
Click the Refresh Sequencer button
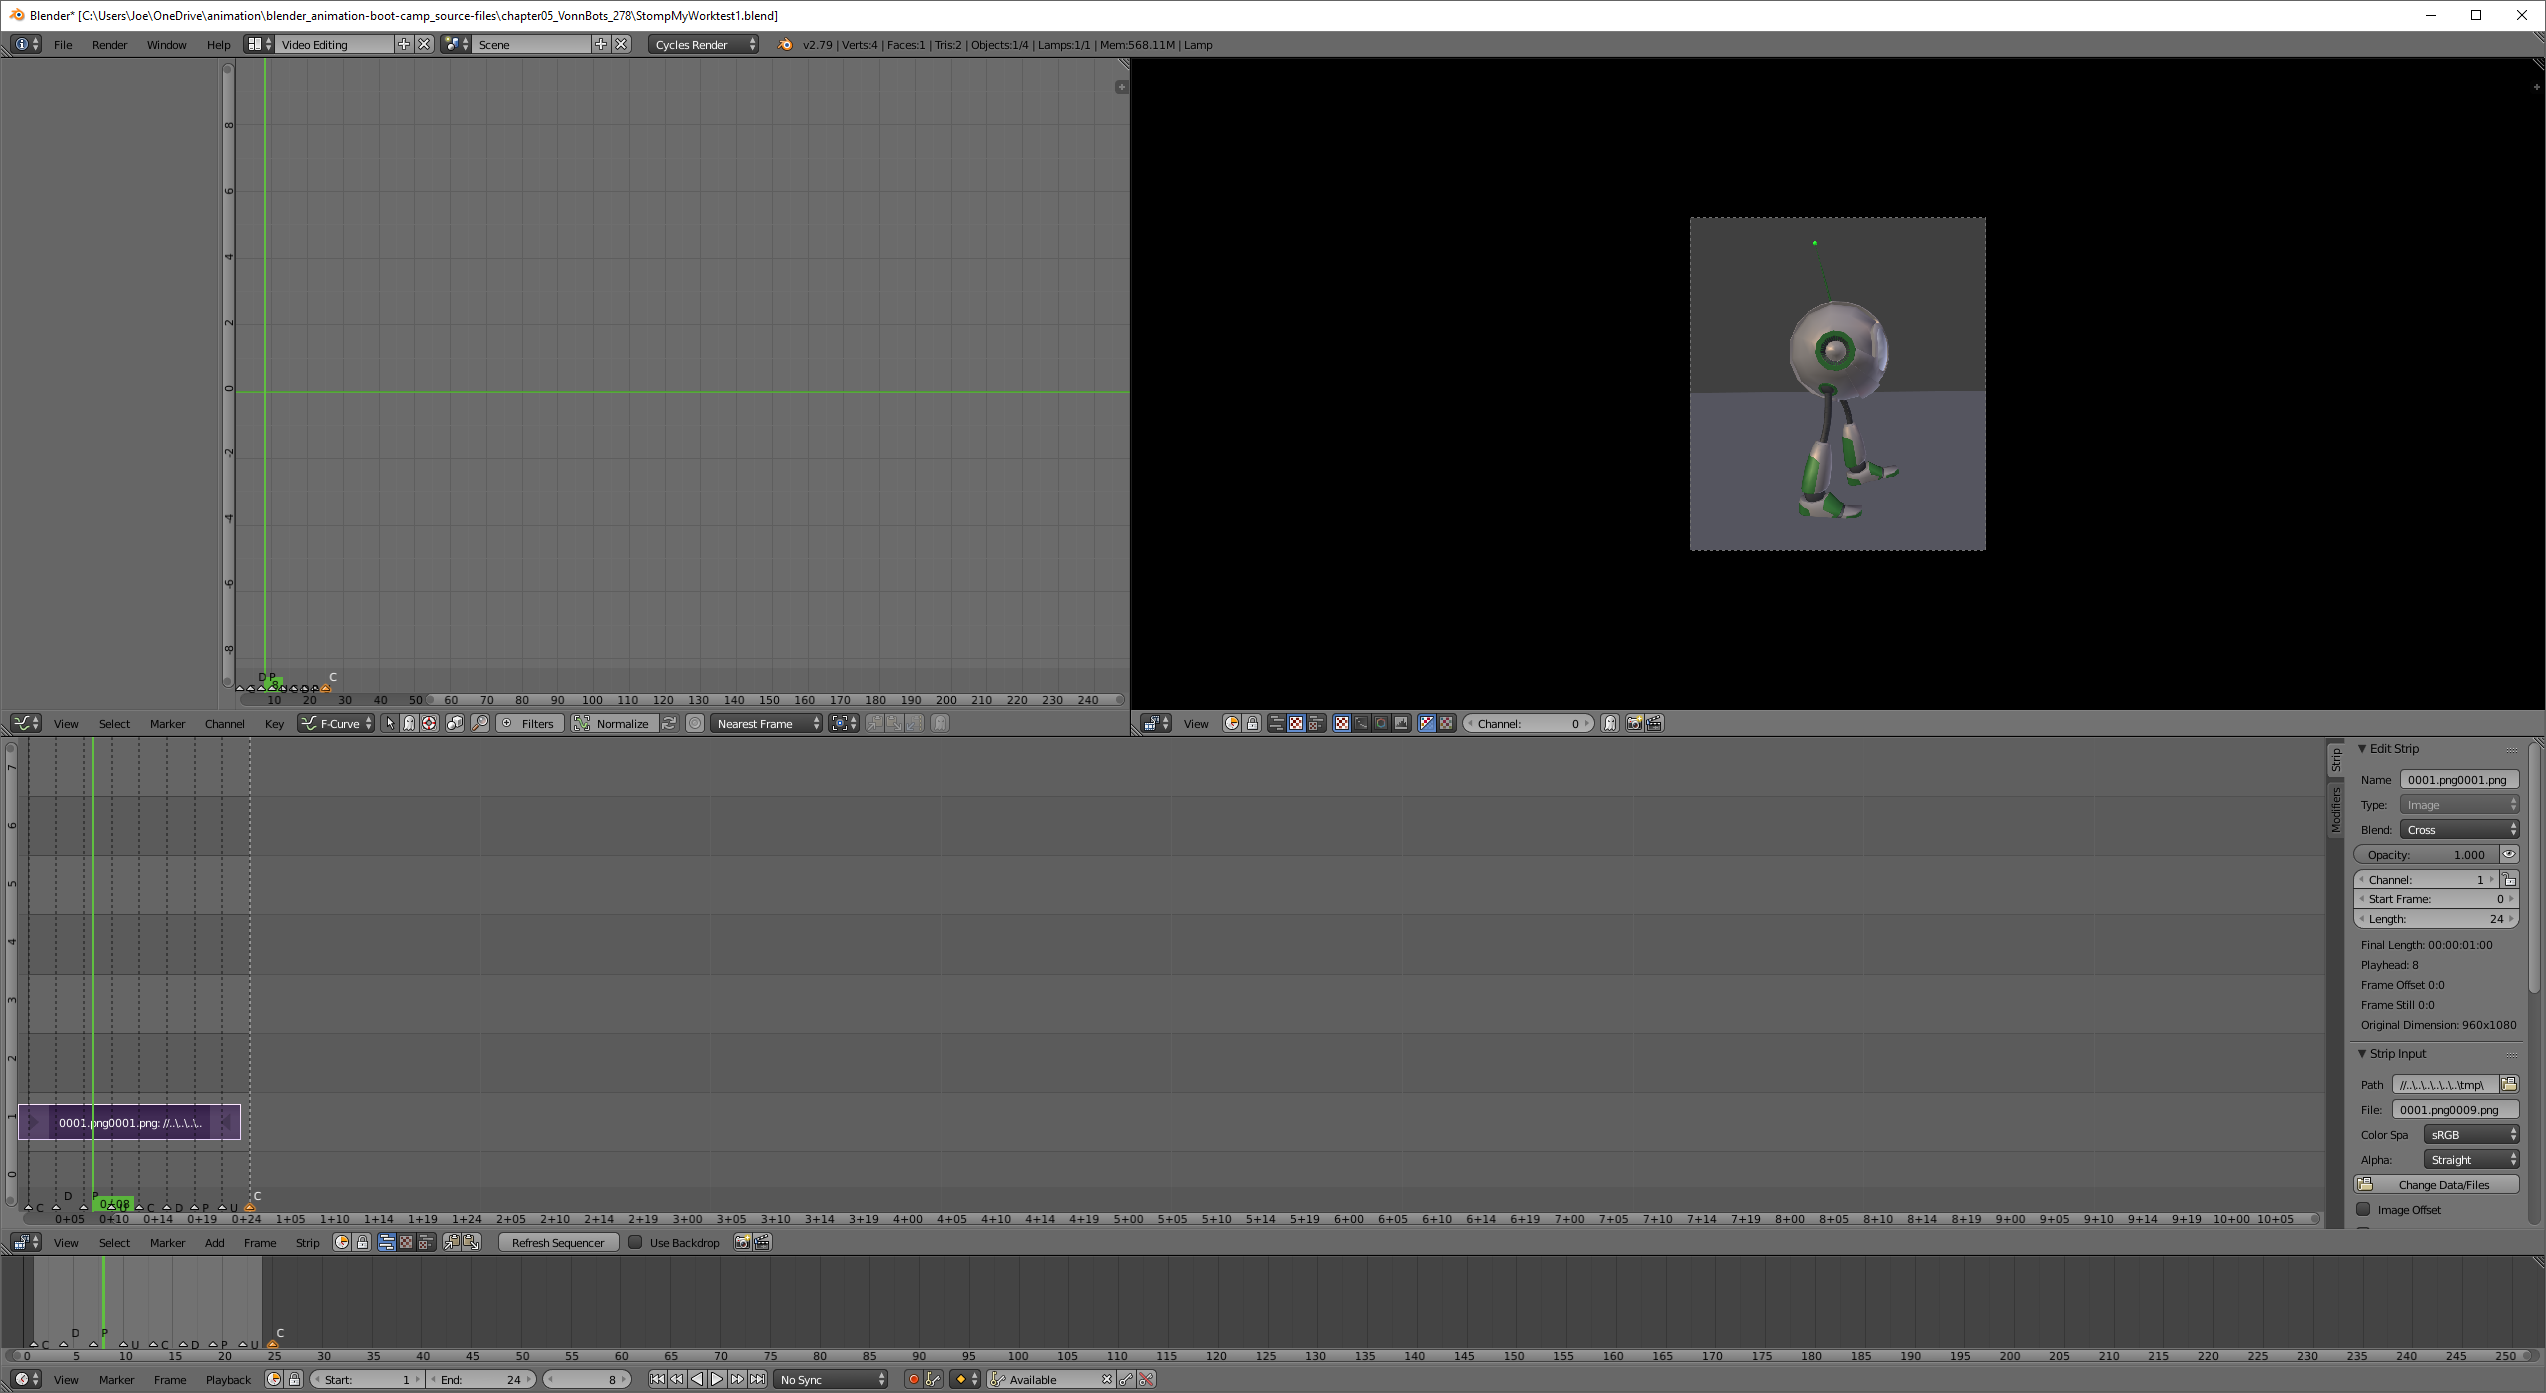click(557, 1242)
